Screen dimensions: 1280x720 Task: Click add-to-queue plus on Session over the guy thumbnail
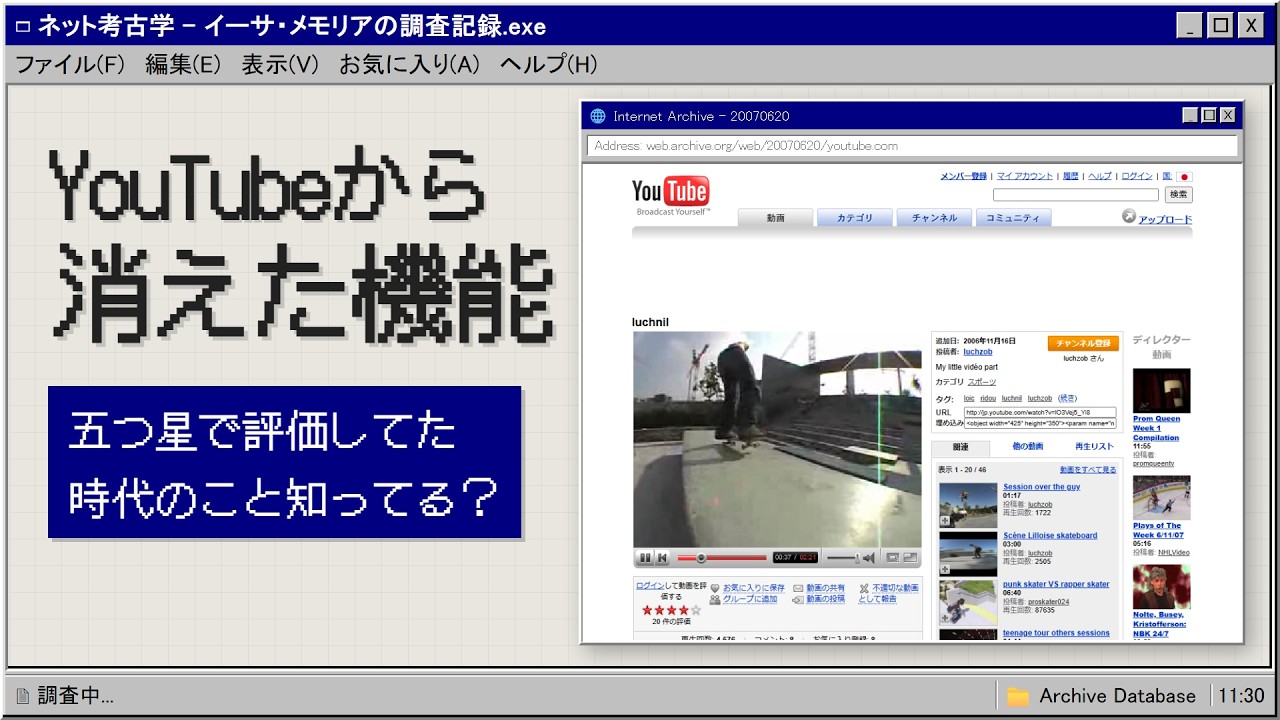[x=945, y=521]
